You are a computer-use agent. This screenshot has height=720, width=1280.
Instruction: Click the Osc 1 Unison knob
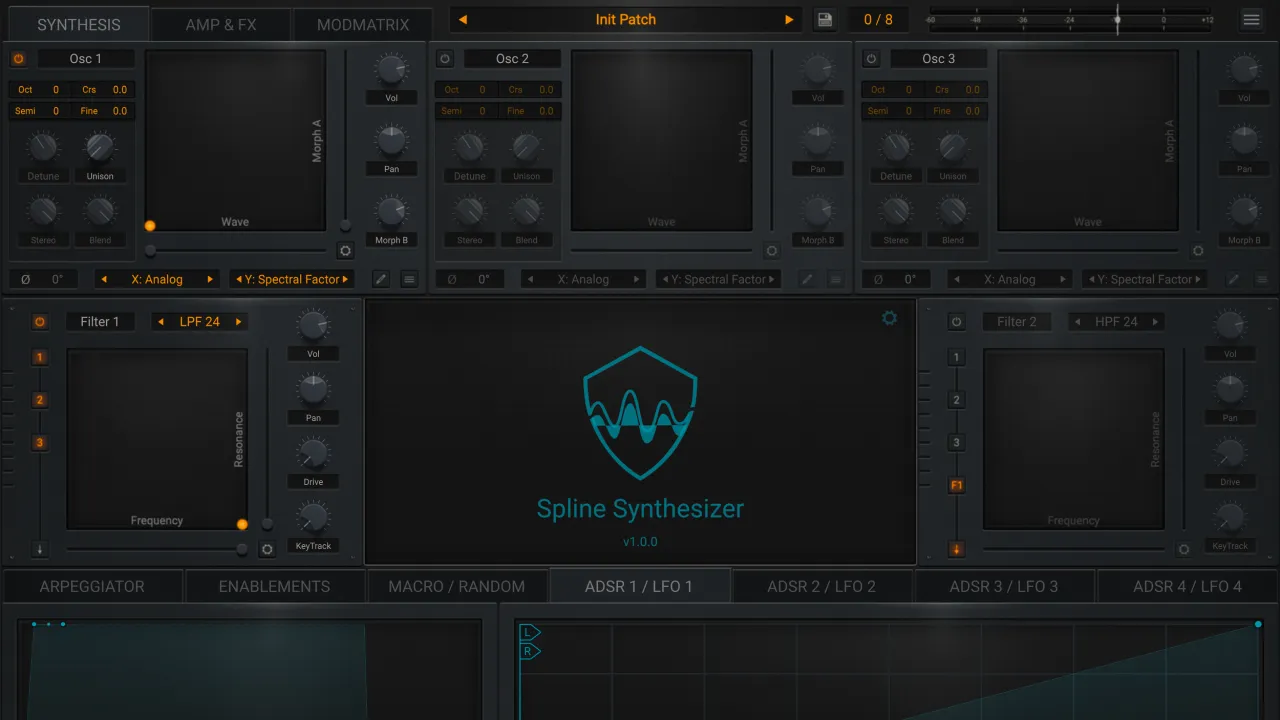100,147
